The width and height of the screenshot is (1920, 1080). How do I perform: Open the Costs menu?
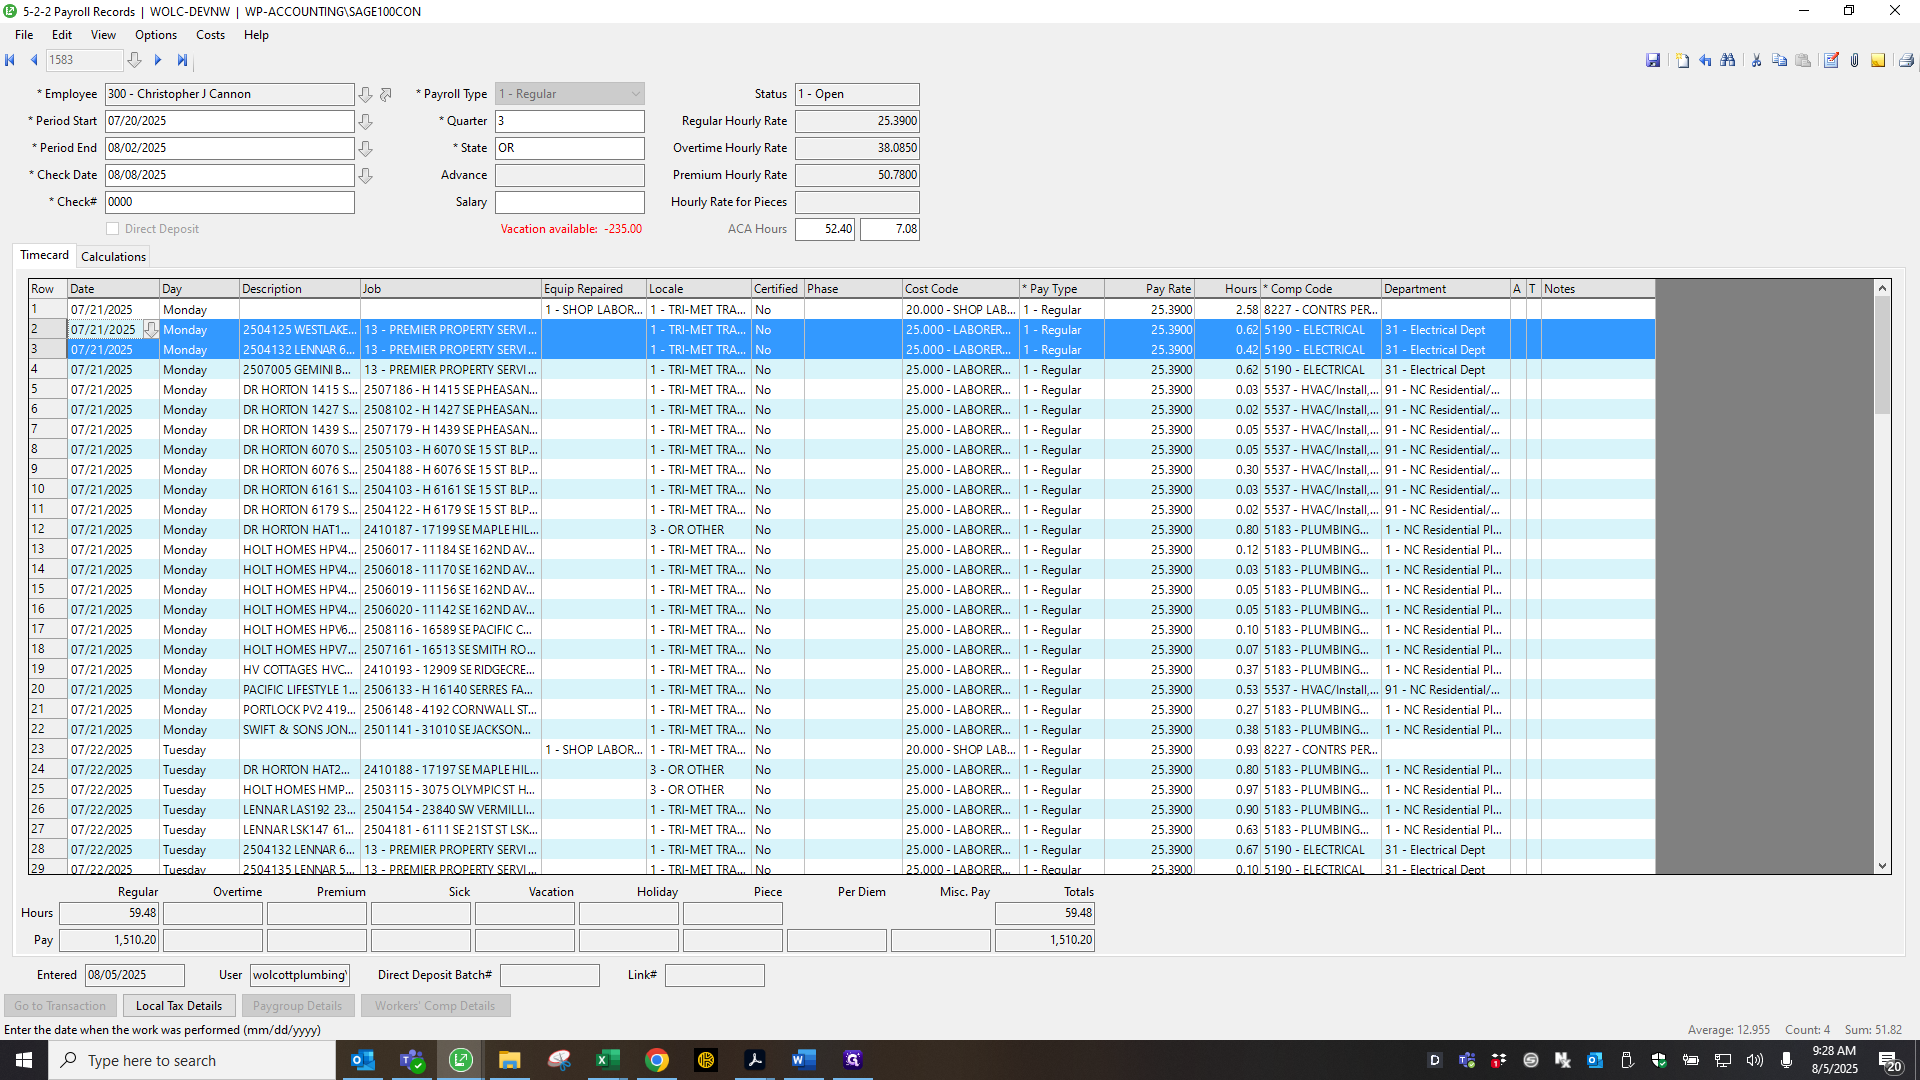210,35
